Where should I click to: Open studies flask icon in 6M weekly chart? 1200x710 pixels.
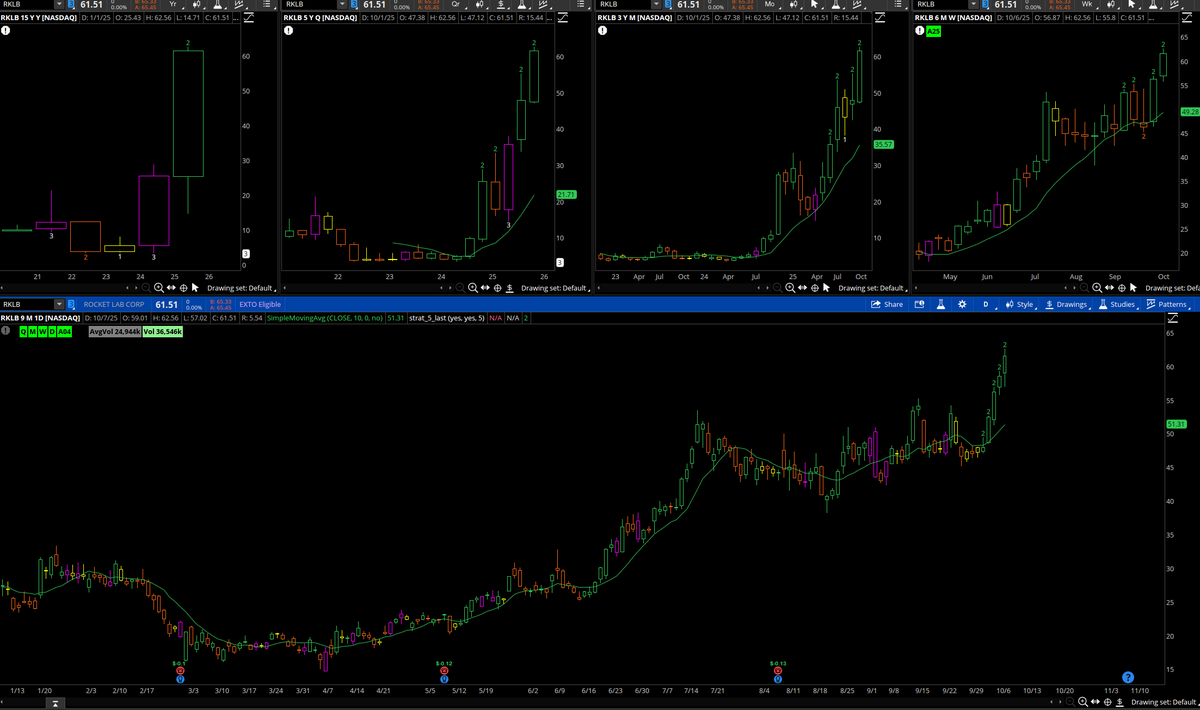[x=1152, y=4]
